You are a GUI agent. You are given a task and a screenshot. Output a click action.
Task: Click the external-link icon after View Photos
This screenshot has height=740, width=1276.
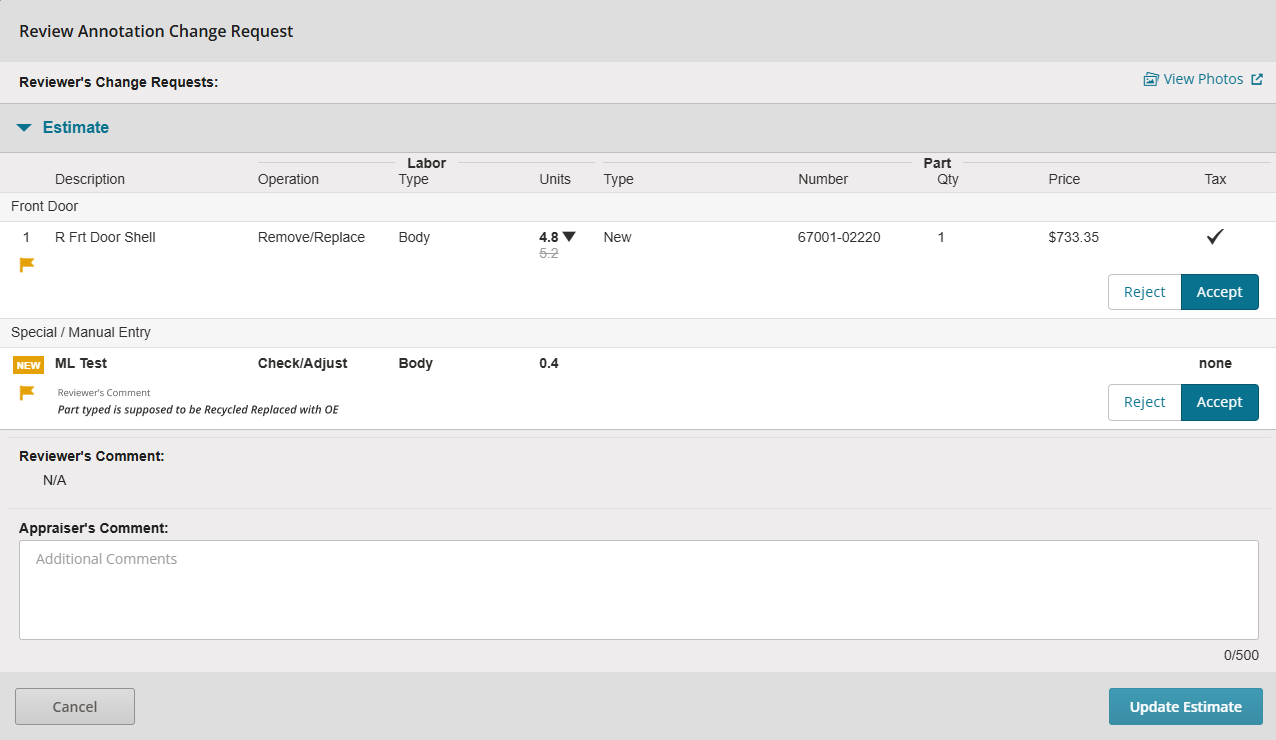click(x=1259, y=78)
